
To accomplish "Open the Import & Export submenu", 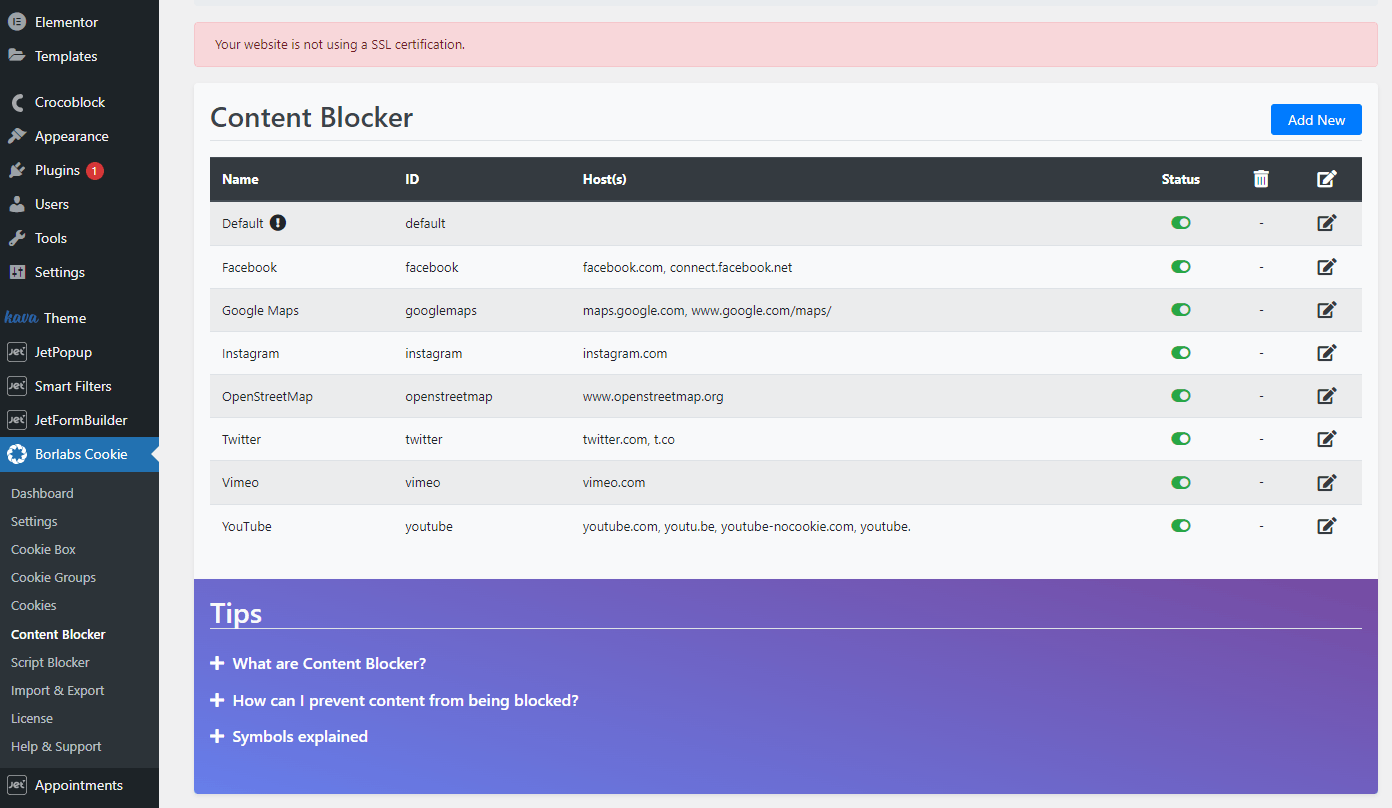I will tap(57, 690).
